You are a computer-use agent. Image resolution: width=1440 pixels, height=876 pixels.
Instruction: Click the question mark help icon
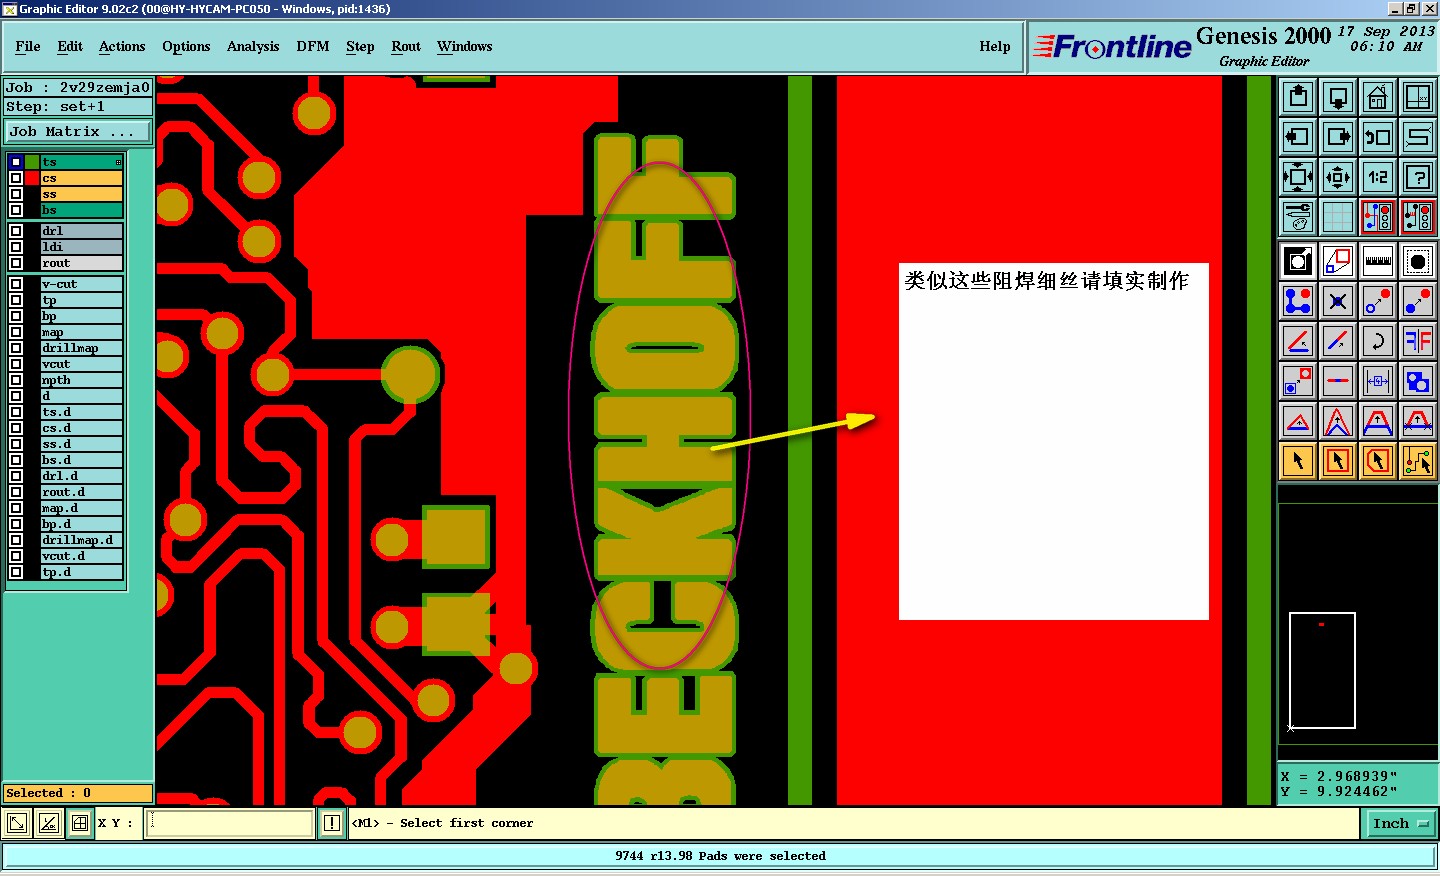[x=1418, y=177]
